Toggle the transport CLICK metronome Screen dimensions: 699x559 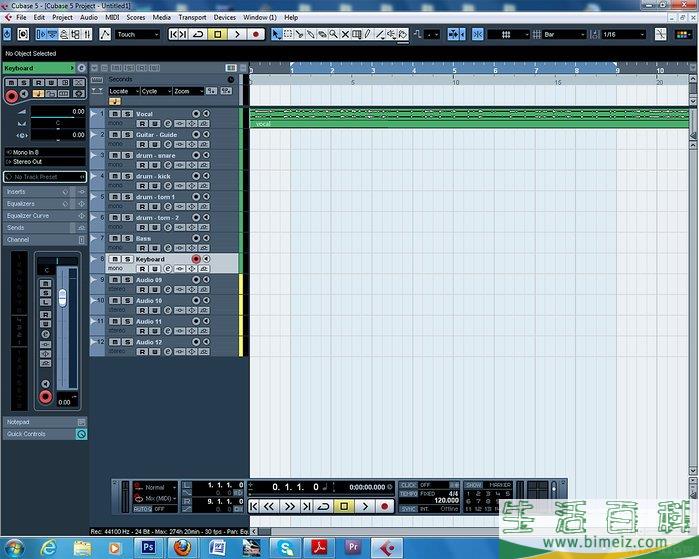[408, 485]
